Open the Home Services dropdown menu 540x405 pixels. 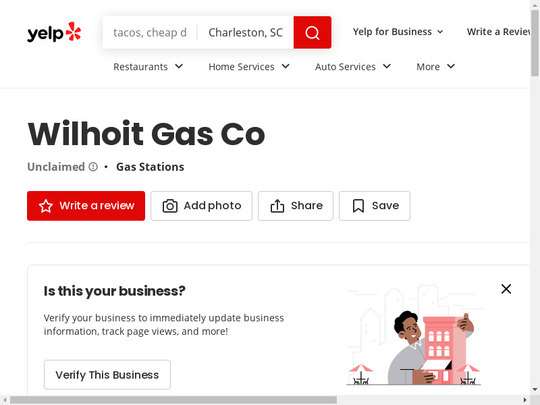pyautogui.click(x=249, y=66)
